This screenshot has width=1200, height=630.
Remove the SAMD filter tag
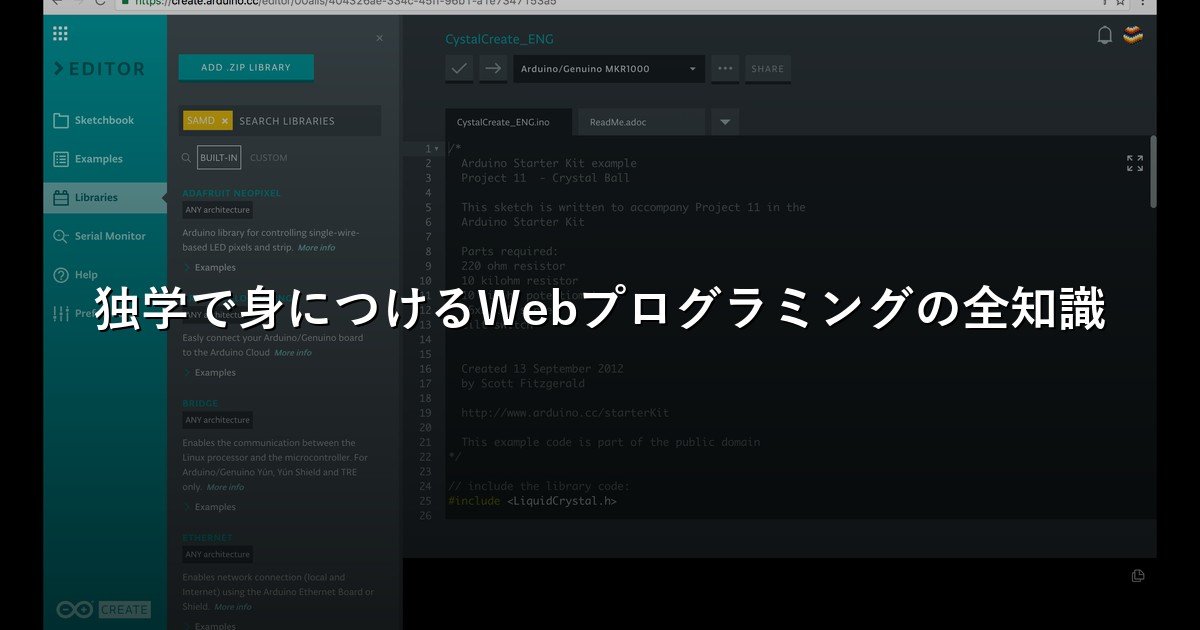(224, 119)
